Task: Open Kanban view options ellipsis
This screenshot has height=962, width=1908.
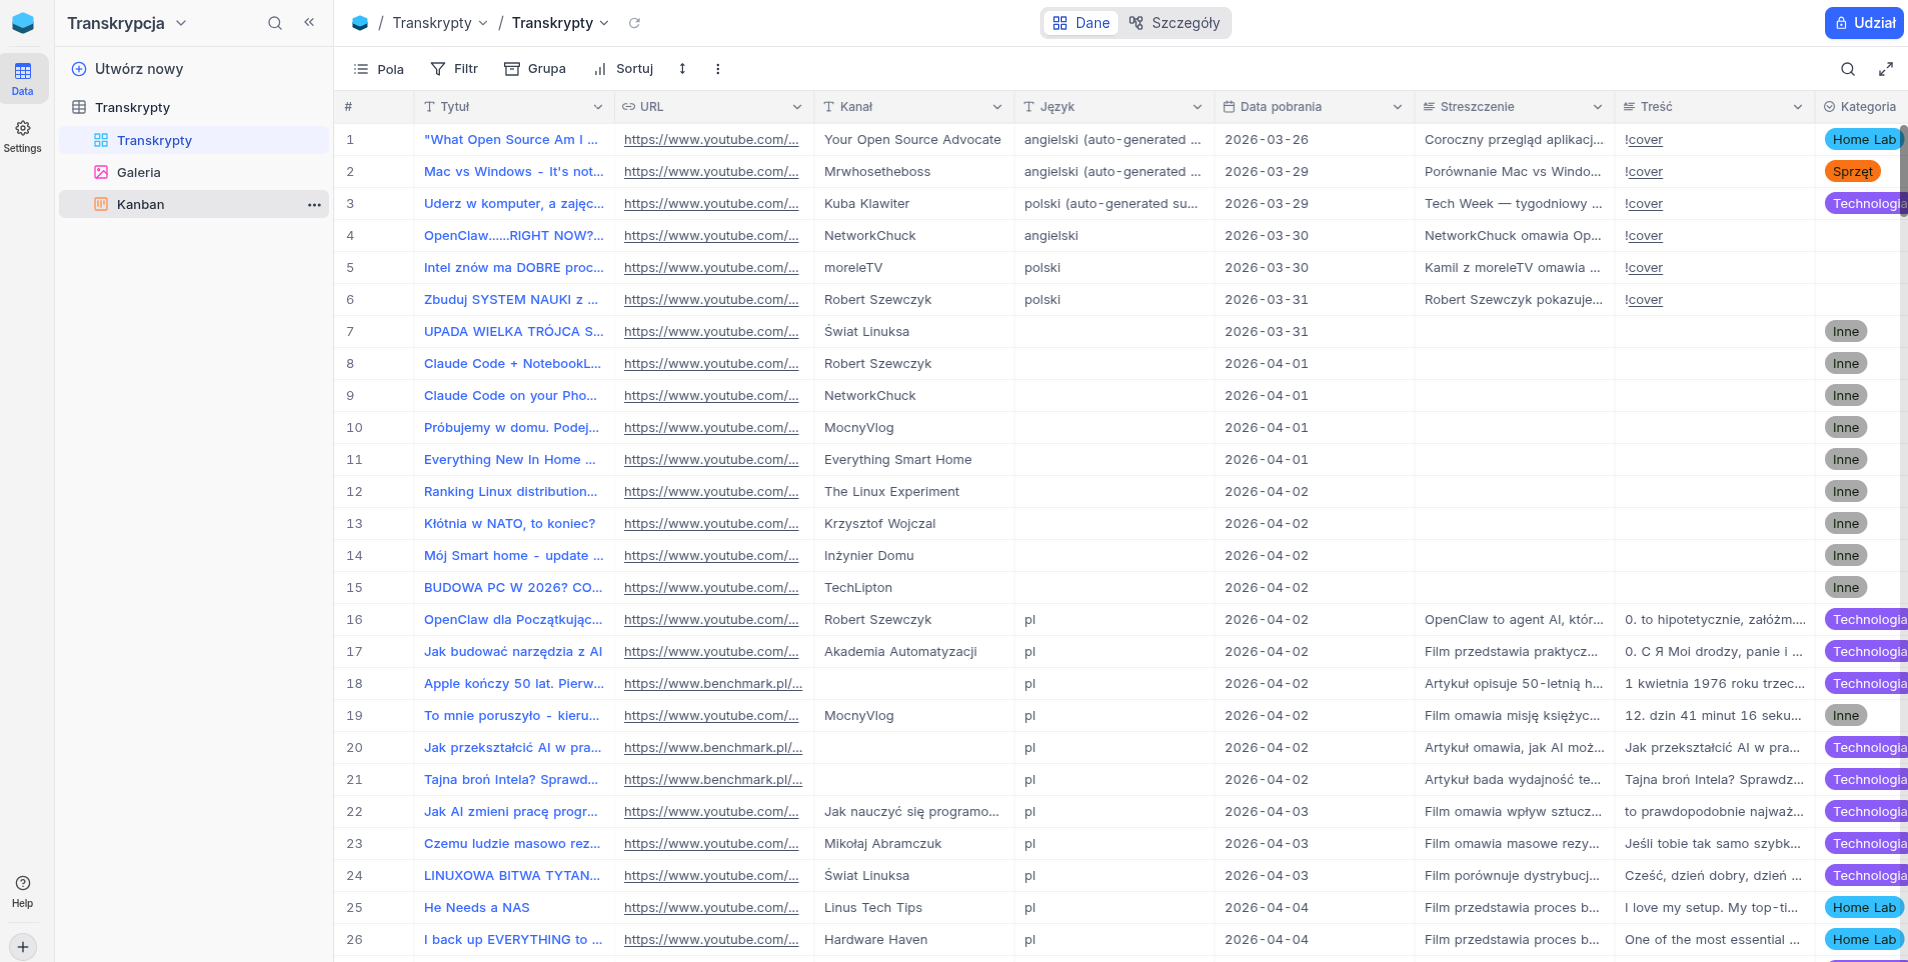Action: pos(314,204)
